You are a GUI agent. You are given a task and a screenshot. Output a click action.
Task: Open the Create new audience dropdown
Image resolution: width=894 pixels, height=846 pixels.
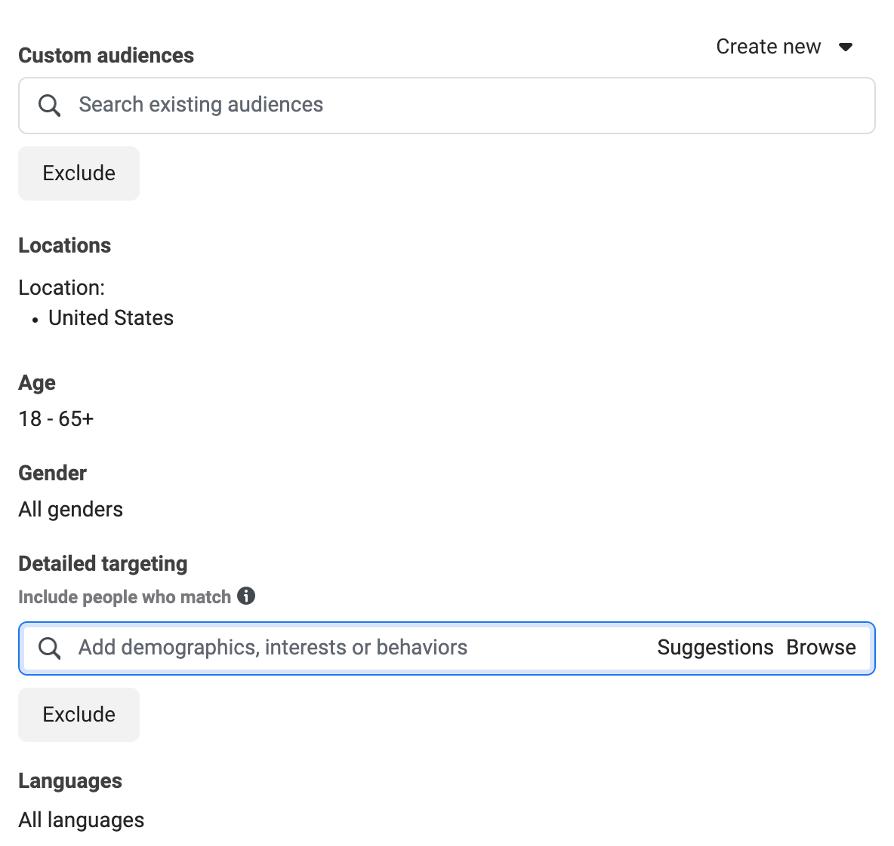769,47
